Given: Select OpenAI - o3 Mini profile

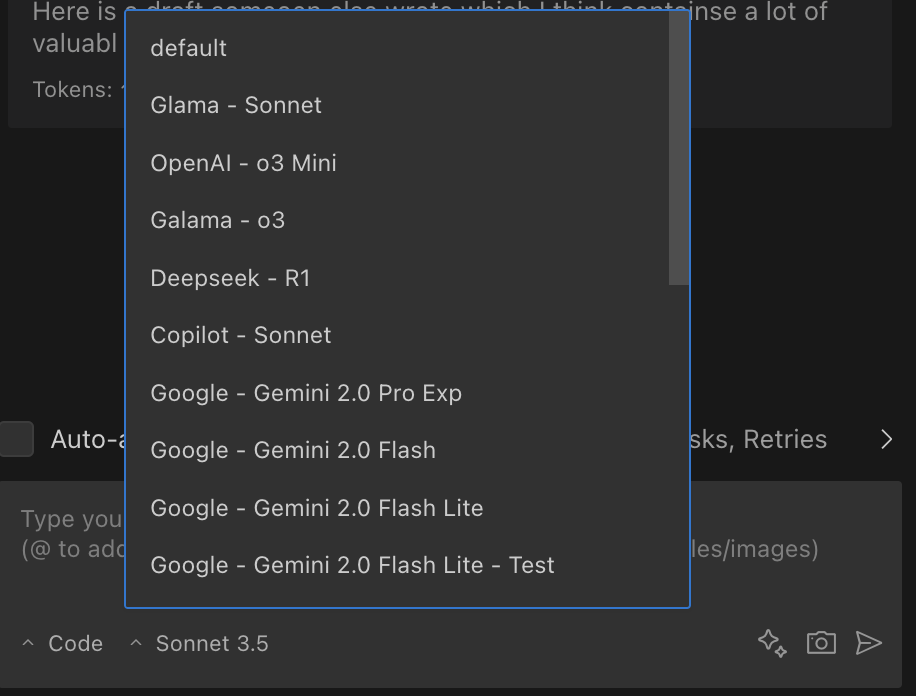Looking at the screenshot, I should 243,163.
